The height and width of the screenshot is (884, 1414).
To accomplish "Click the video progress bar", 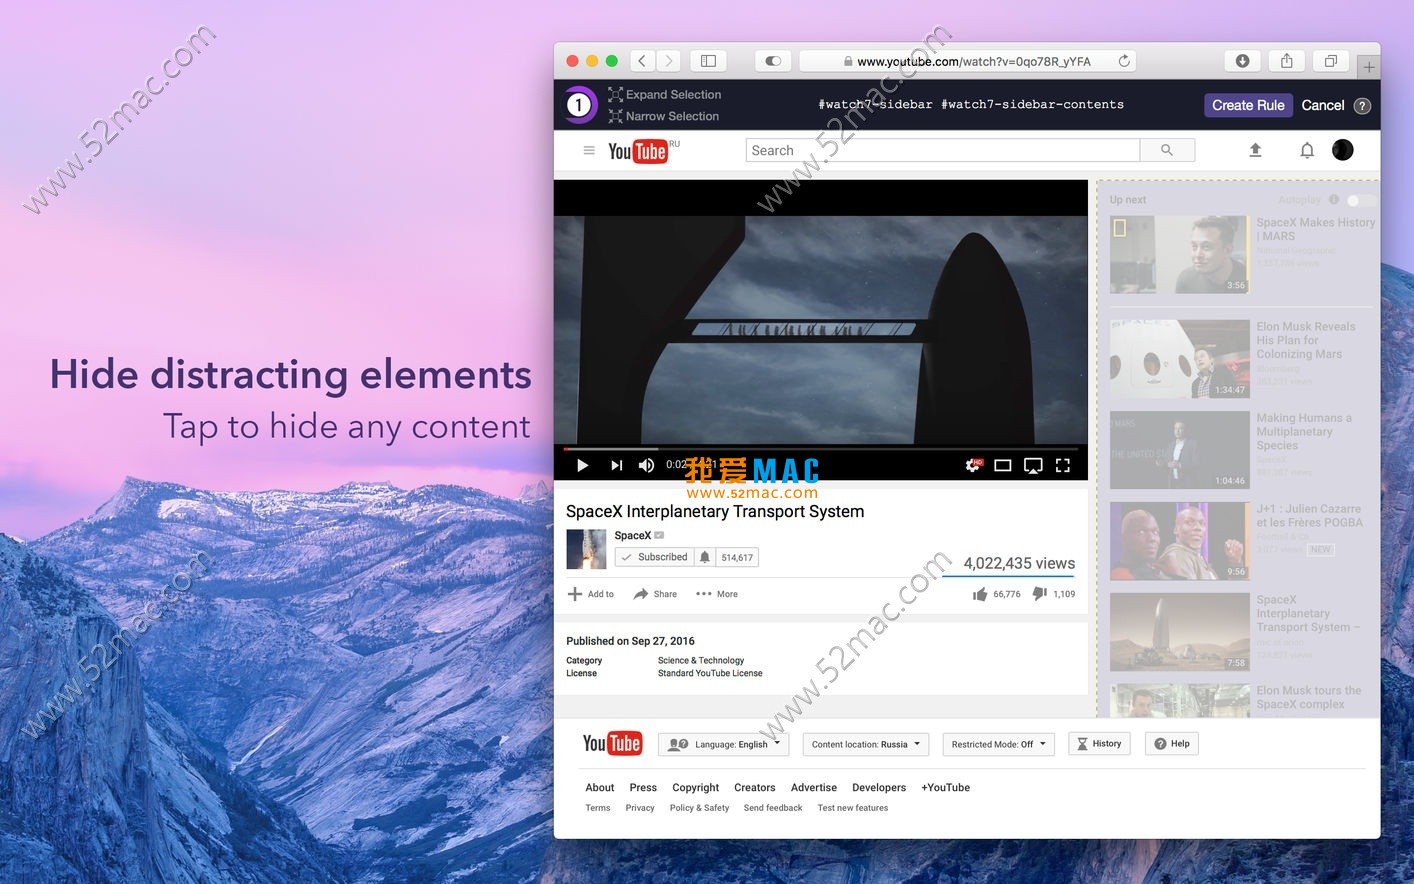I will (820, 448).
